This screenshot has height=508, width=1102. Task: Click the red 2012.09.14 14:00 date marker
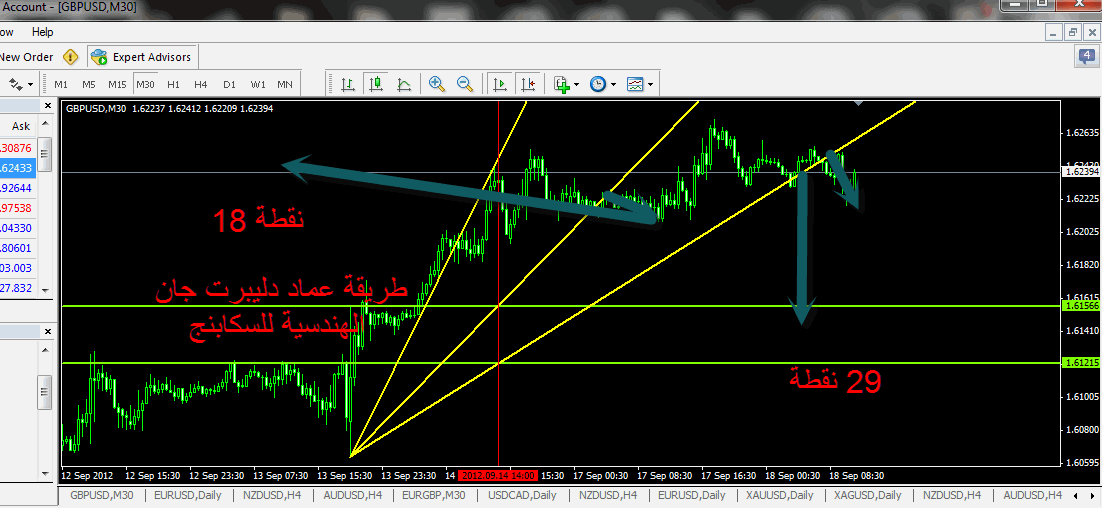pos(499,475)
